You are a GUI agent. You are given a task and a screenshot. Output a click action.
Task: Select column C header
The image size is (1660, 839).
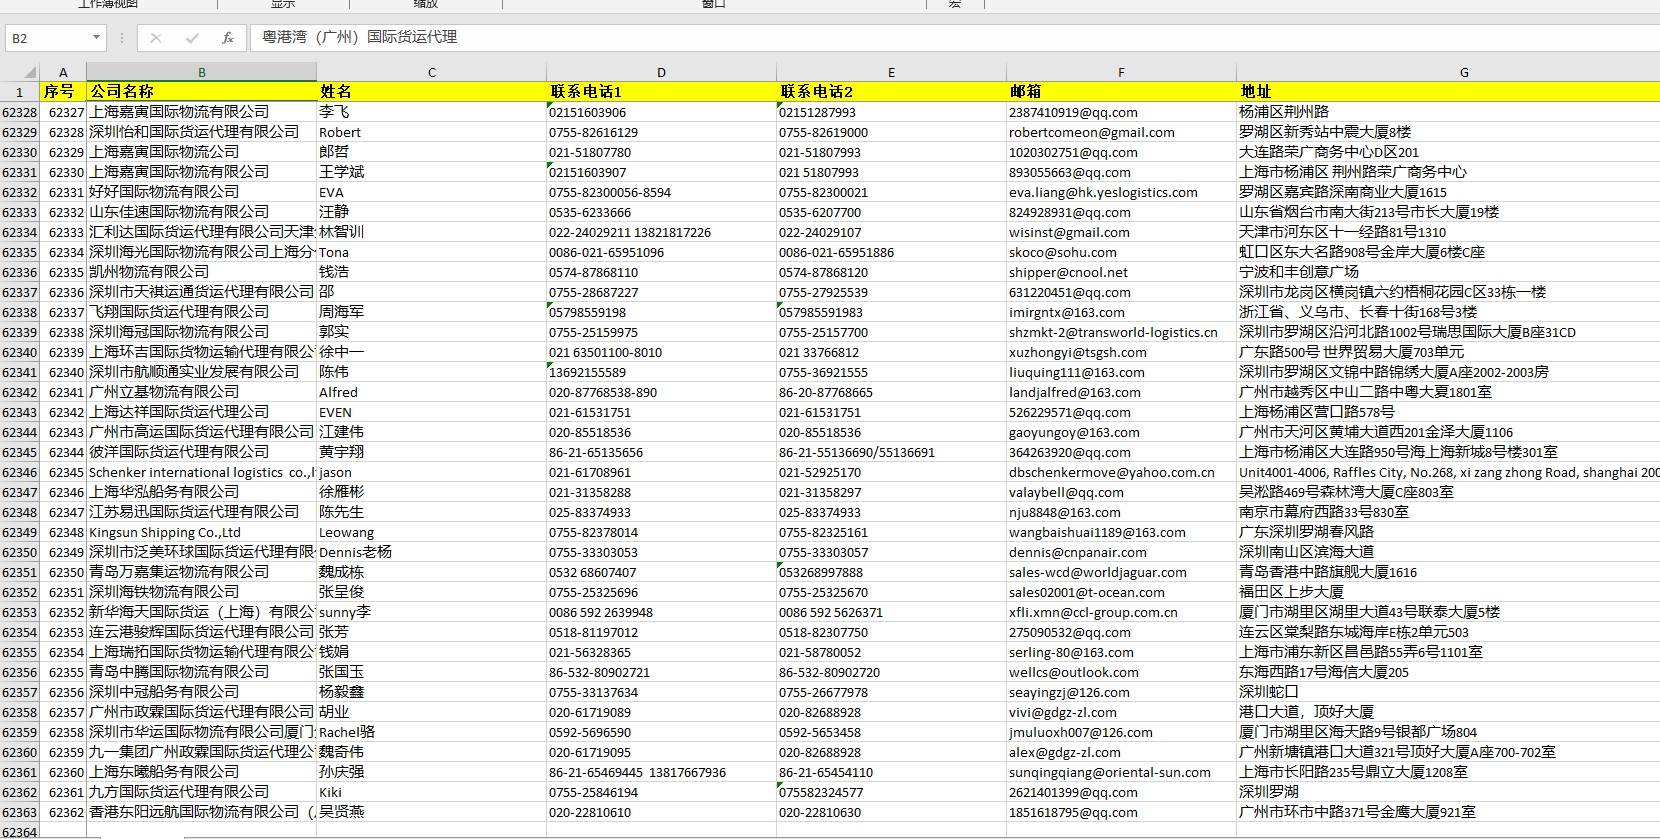431,72
